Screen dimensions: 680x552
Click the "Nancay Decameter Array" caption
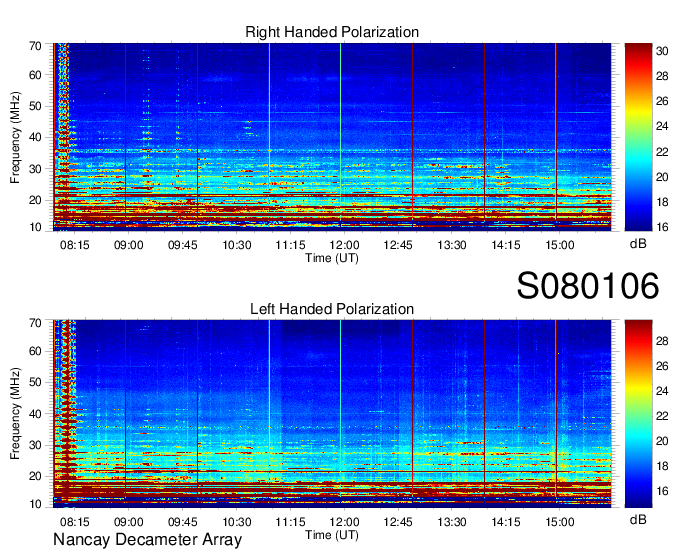[147, 539]
